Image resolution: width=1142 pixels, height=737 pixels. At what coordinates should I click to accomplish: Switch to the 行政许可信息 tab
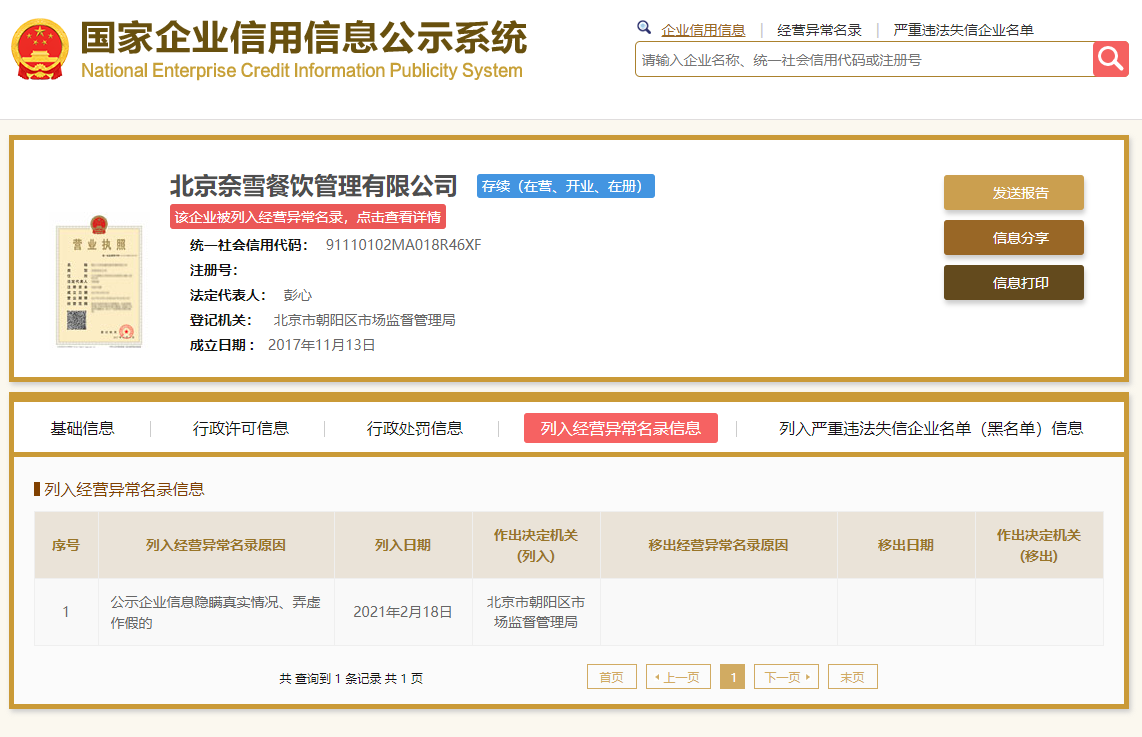point(240,428)
